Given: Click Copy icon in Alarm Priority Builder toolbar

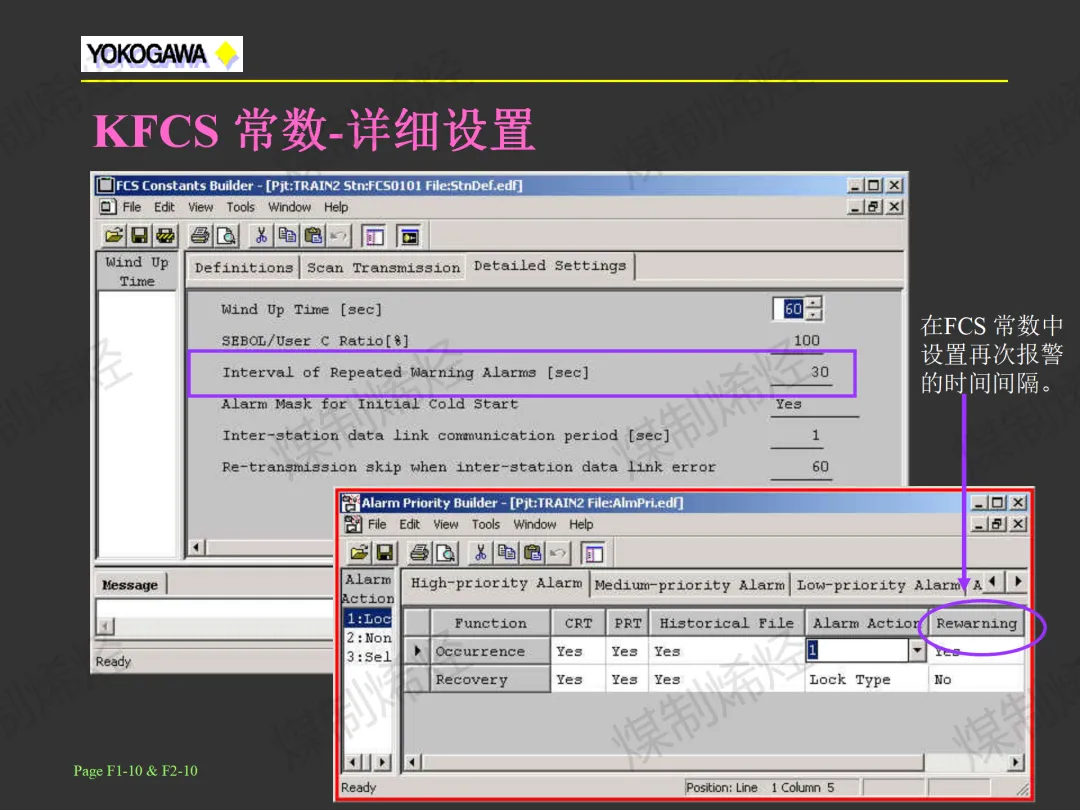Looking at the screenshot, I should click(506, 552).
